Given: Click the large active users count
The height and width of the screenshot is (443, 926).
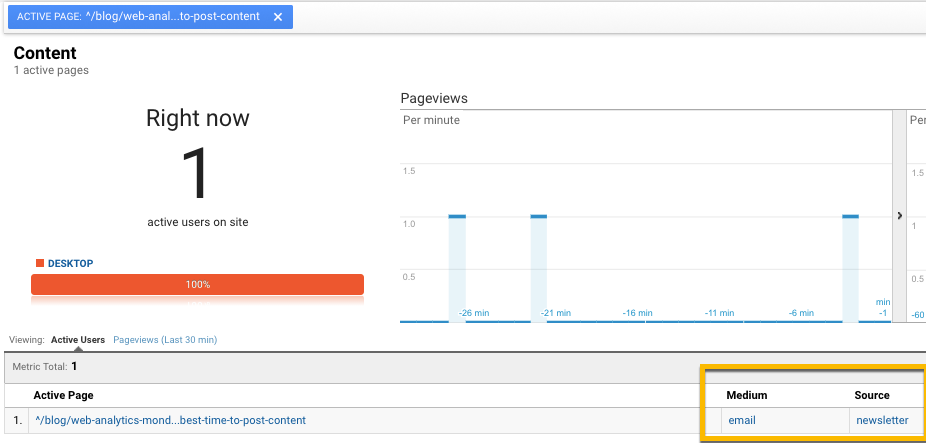Looking at the screenshot, I should click(197, 174).
